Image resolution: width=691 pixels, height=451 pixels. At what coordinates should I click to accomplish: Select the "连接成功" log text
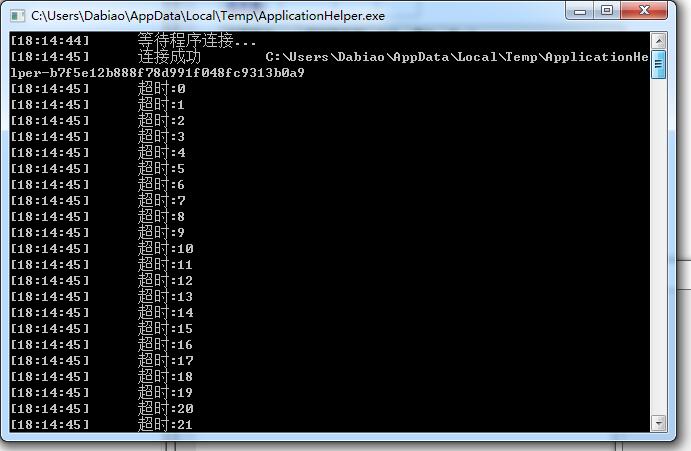pyautogui.click(x=168, y=57)
